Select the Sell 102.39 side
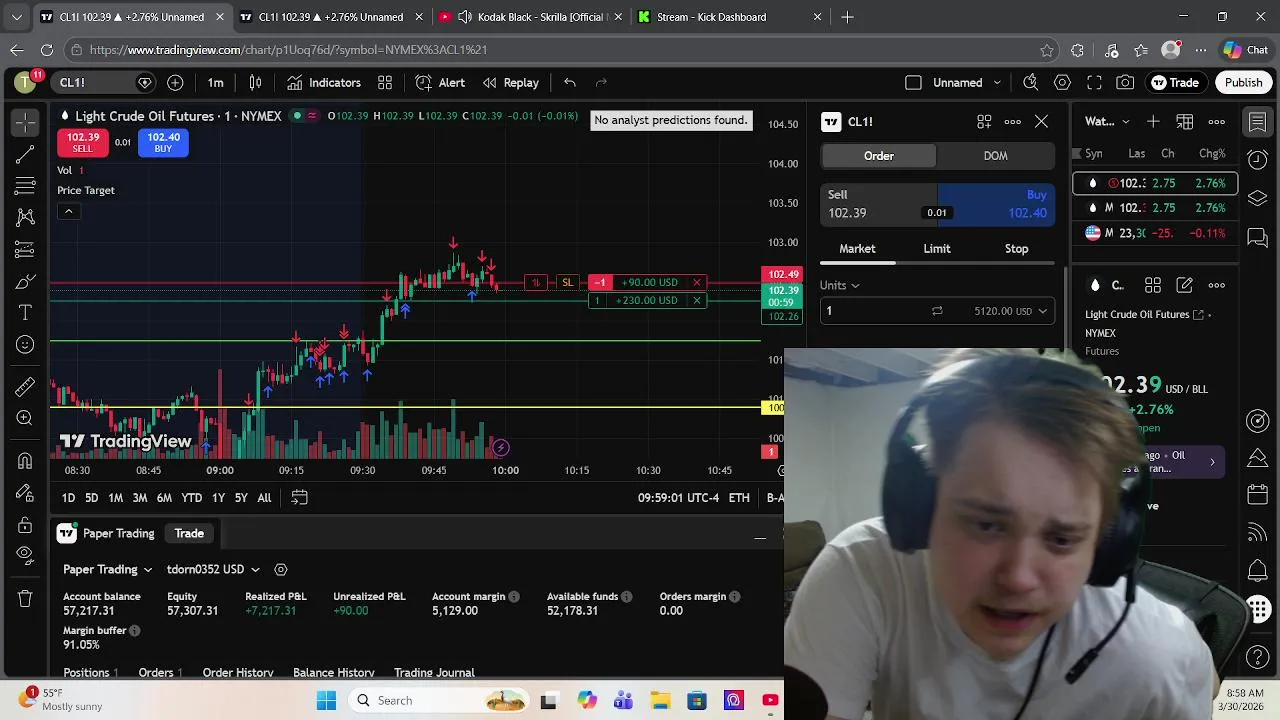This screenshot has width=1280, height=720. (x=879, y=204)
